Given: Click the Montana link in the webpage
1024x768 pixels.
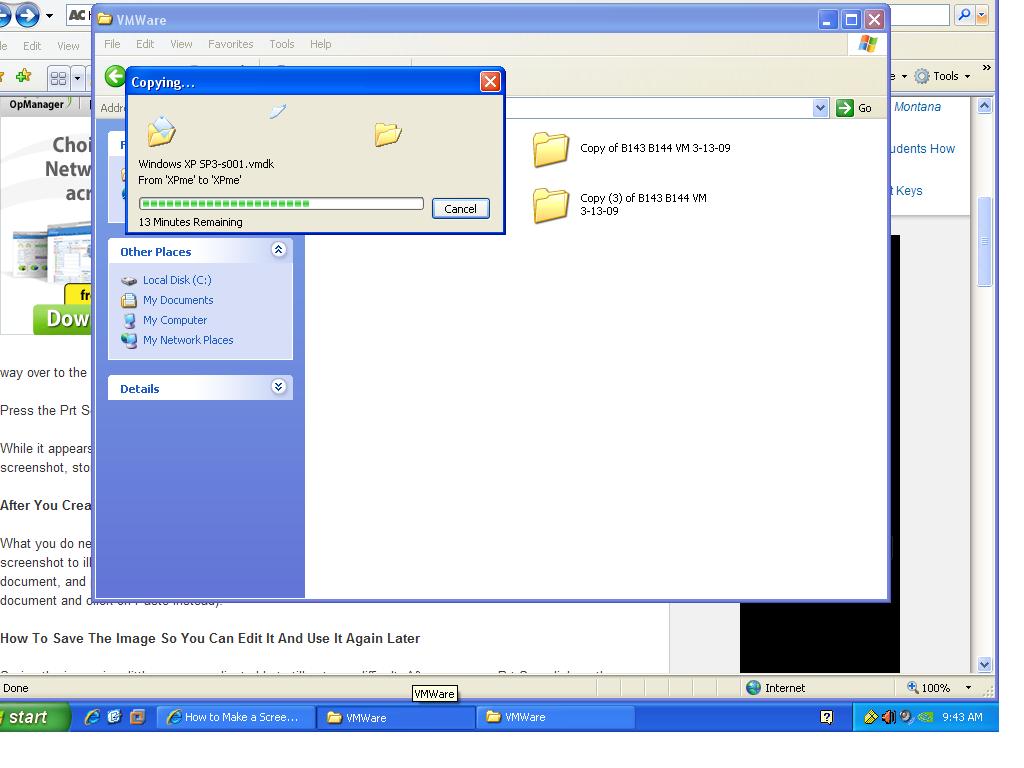Looking at the screenshot, I should point(917,107).
